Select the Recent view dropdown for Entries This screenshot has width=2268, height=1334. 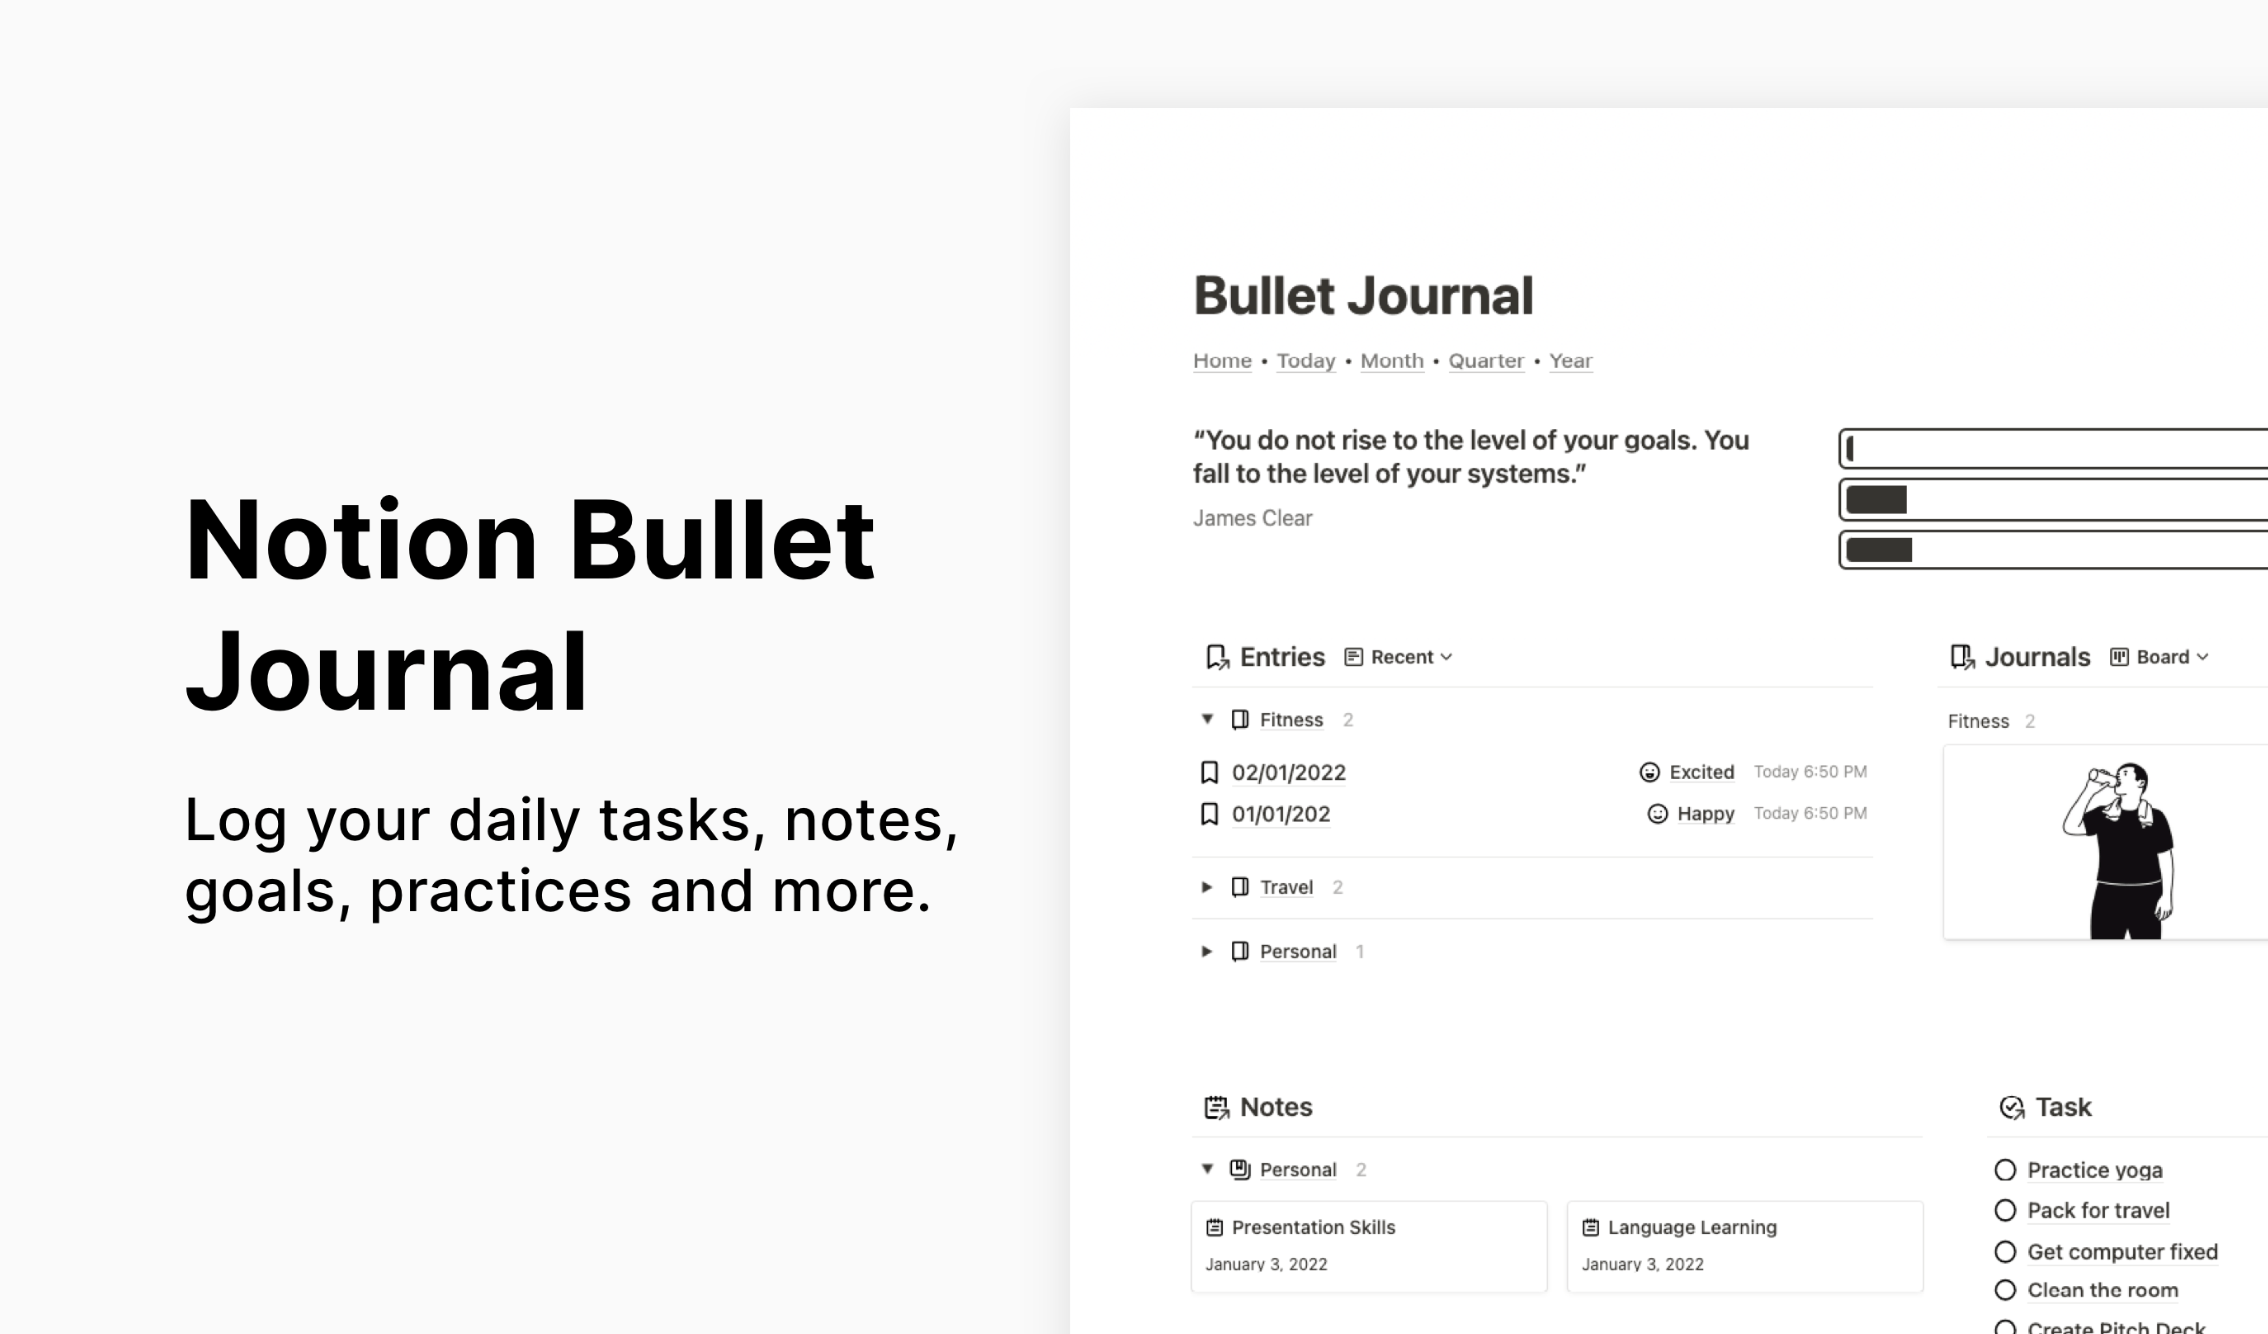click(x=1398, y=656)
